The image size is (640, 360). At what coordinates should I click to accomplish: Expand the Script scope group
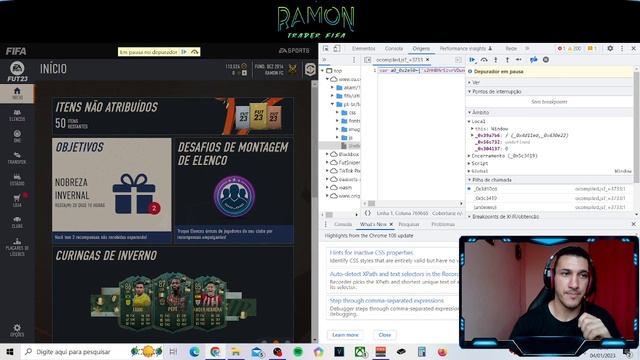(469, 163)
